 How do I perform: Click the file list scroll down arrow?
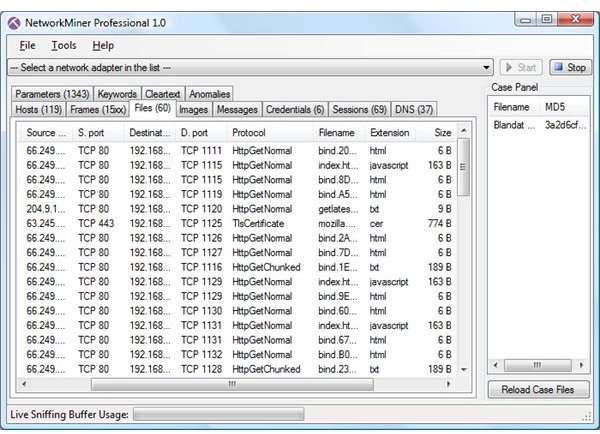[x=464, y=370]
